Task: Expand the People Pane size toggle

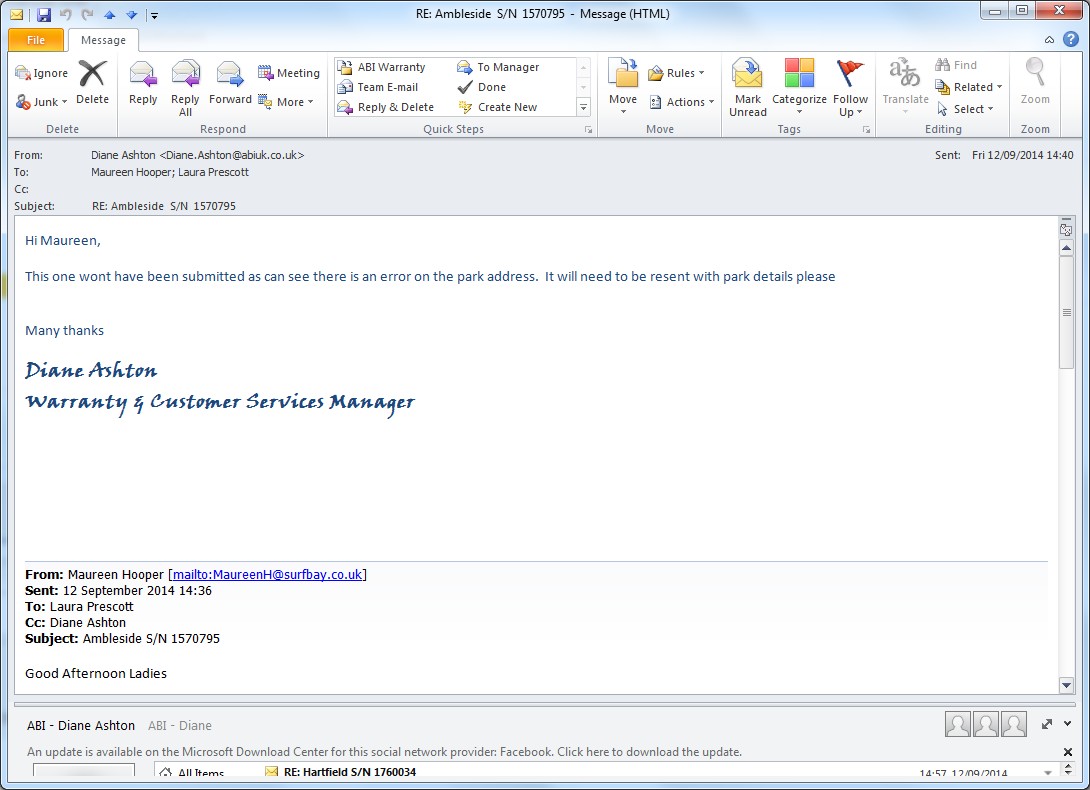Action: (x=1047, y=724)
